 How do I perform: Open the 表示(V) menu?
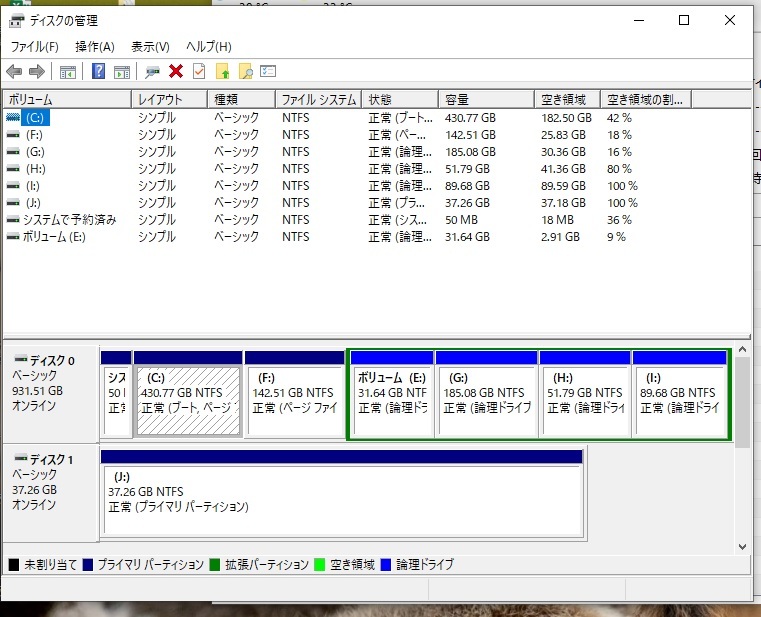point(150,47)
